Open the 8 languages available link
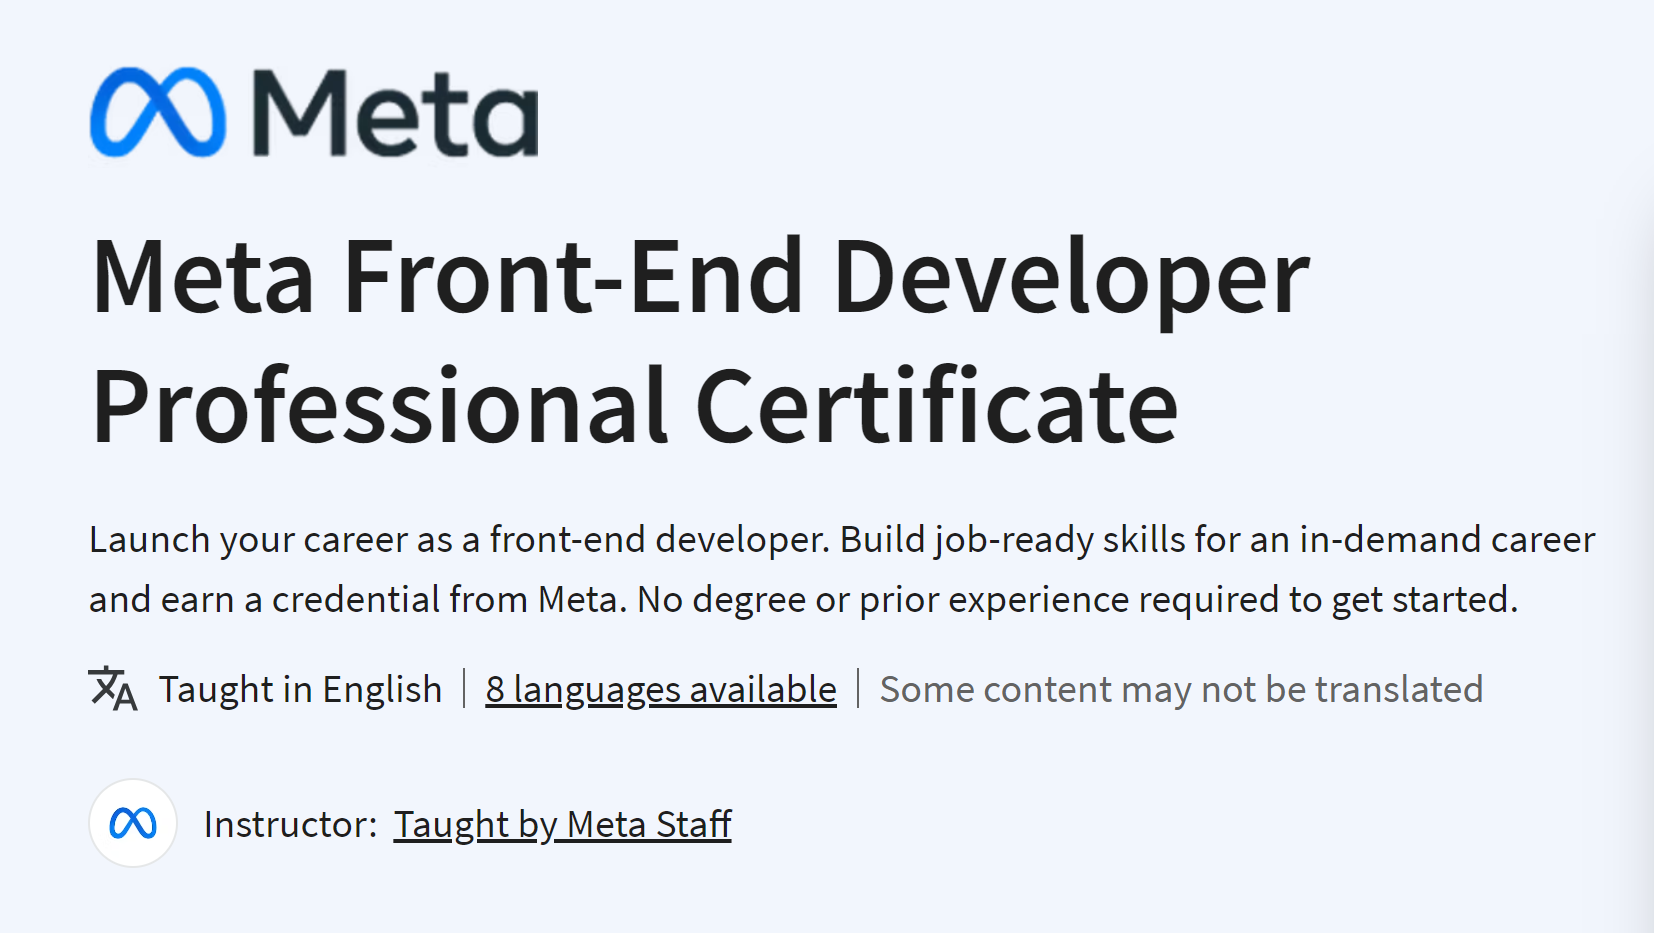The image size is (1654, 933). (x=661, y=690)
